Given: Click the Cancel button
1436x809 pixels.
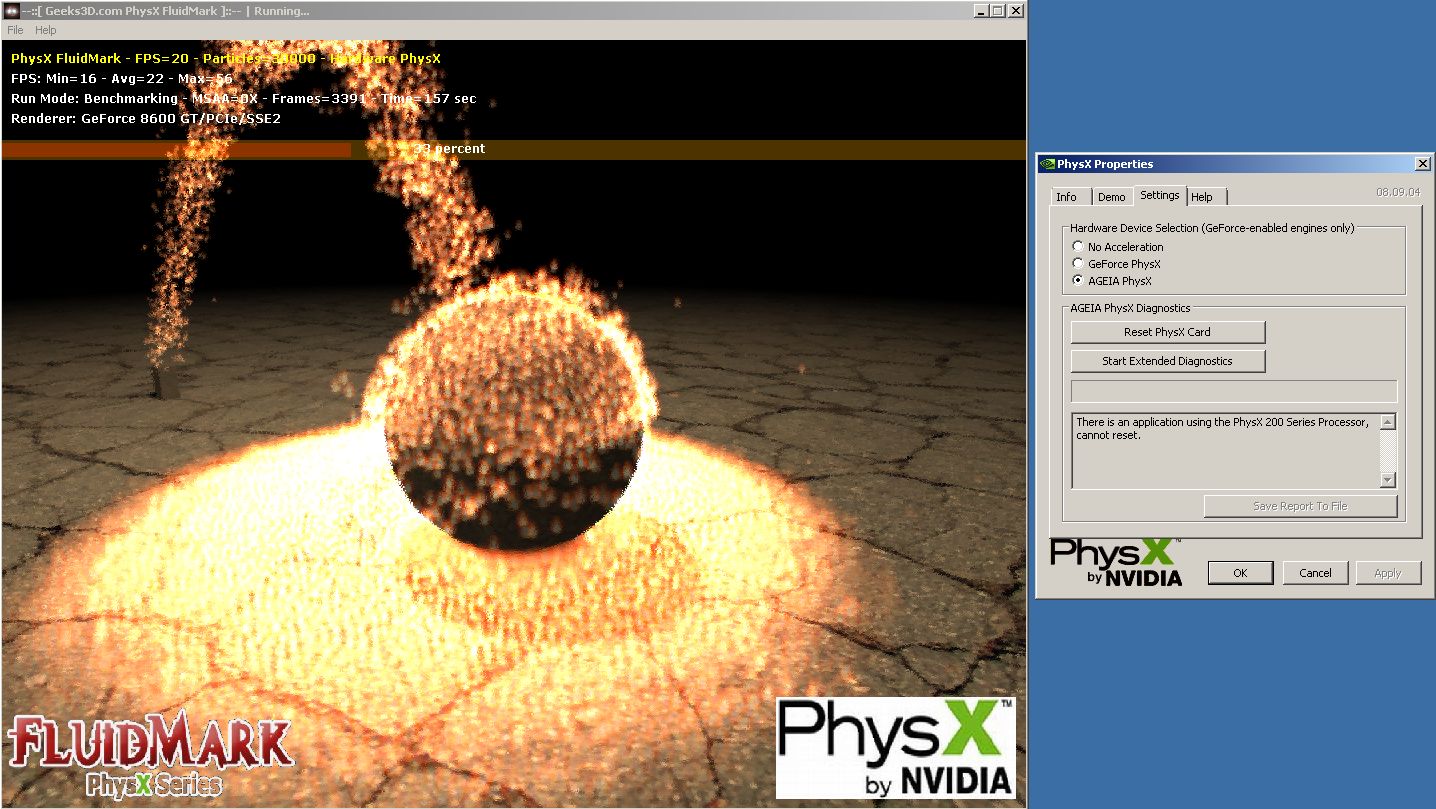Looking at the screenshot, I should point(1315,573).
